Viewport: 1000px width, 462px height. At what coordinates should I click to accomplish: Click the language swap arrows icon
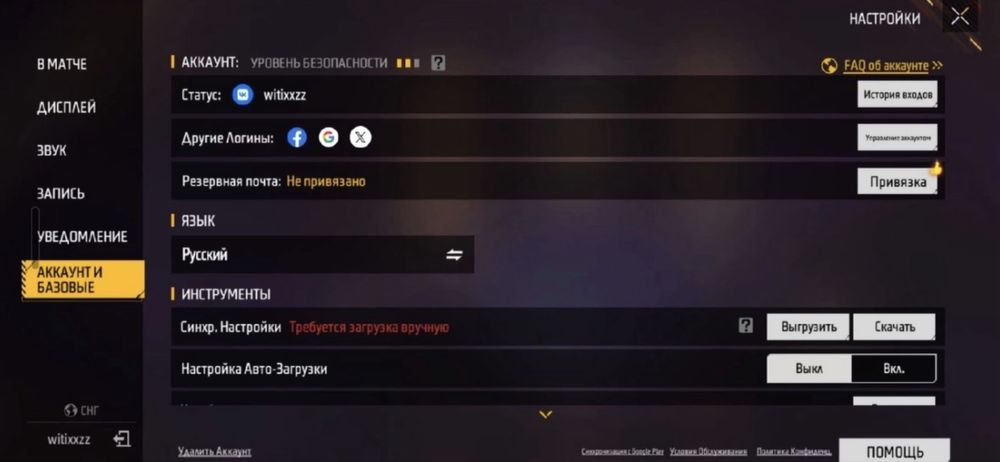[454, 255]
